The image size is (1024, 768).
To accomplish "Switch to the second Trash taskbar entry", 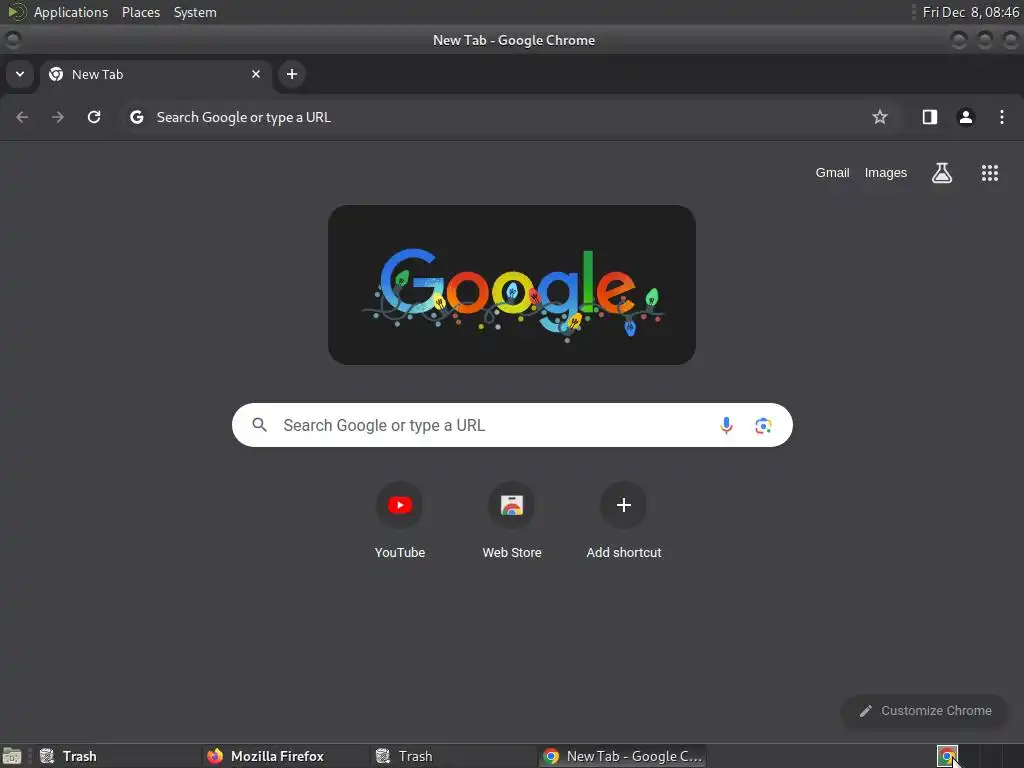I will click(453, 756).
